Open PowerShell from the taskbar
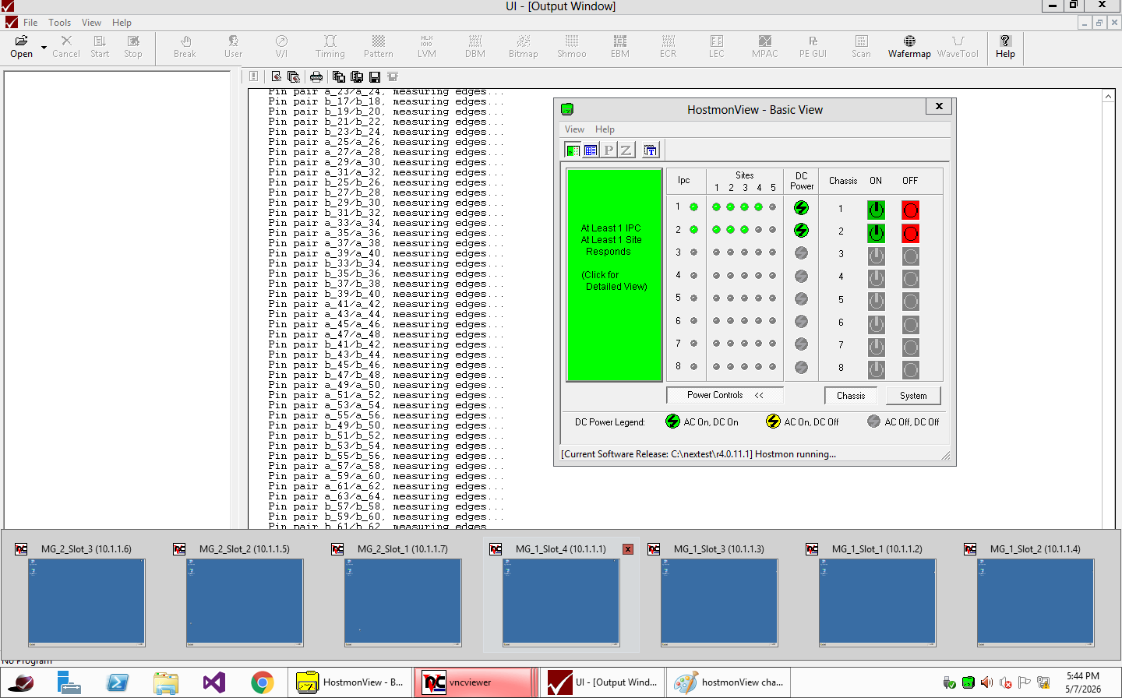Viewport: 1124px width, 698px height. (x=117, y=682)
